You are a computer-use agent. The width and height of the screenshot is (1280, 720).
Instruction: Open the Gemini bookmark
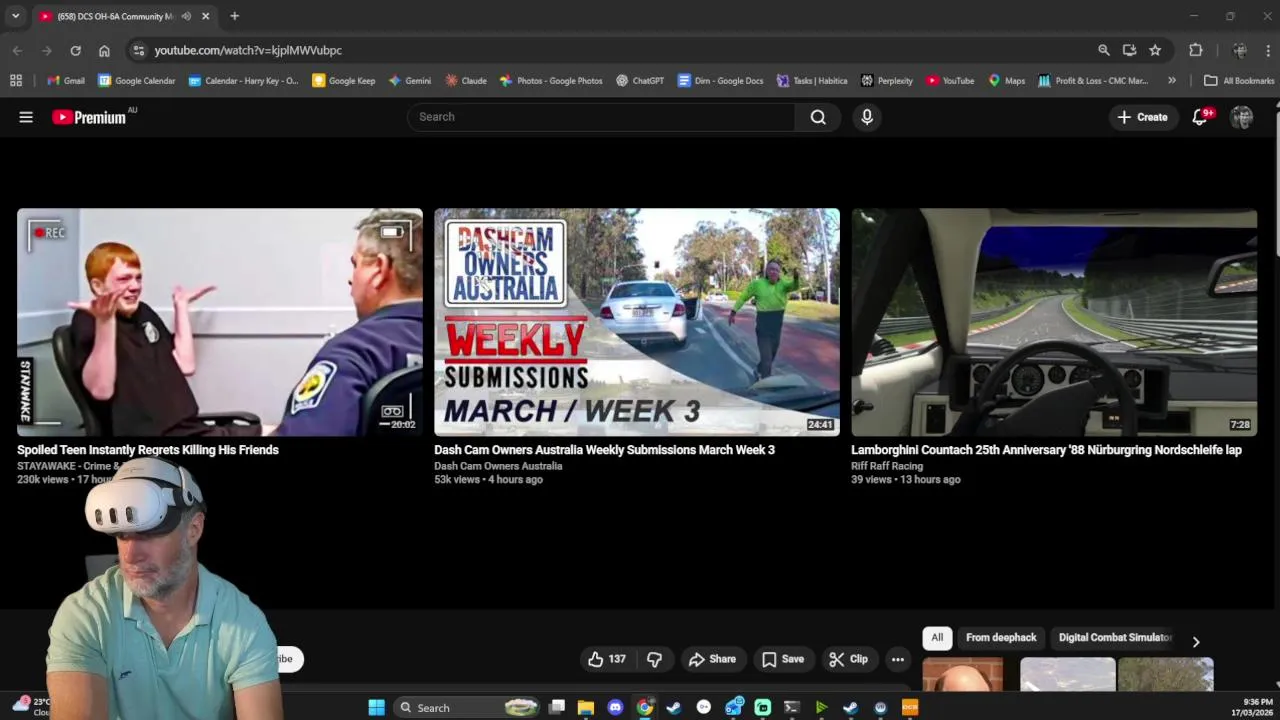click(x=410, y=80)
